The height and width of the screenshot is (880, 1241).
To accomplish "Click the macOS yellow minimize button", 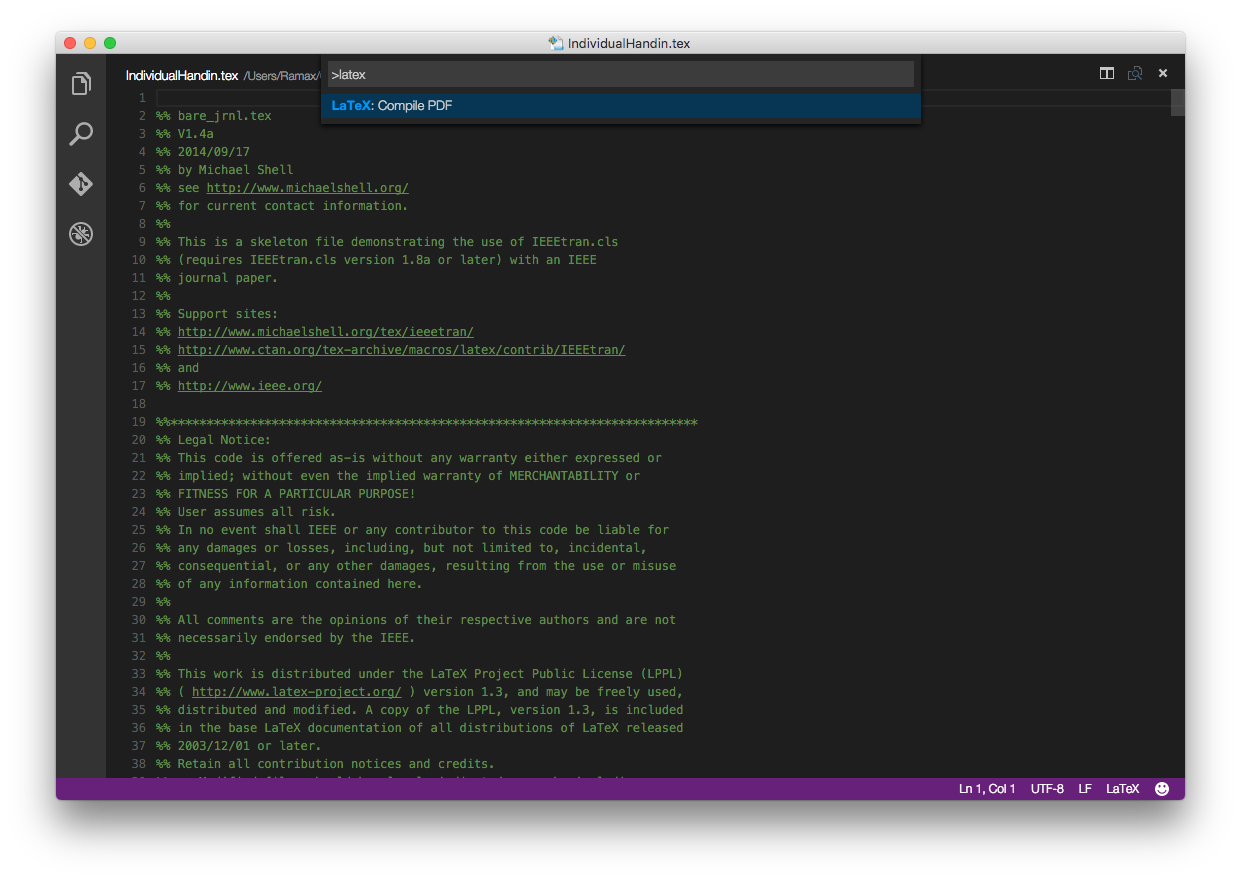I will (89, 43).
